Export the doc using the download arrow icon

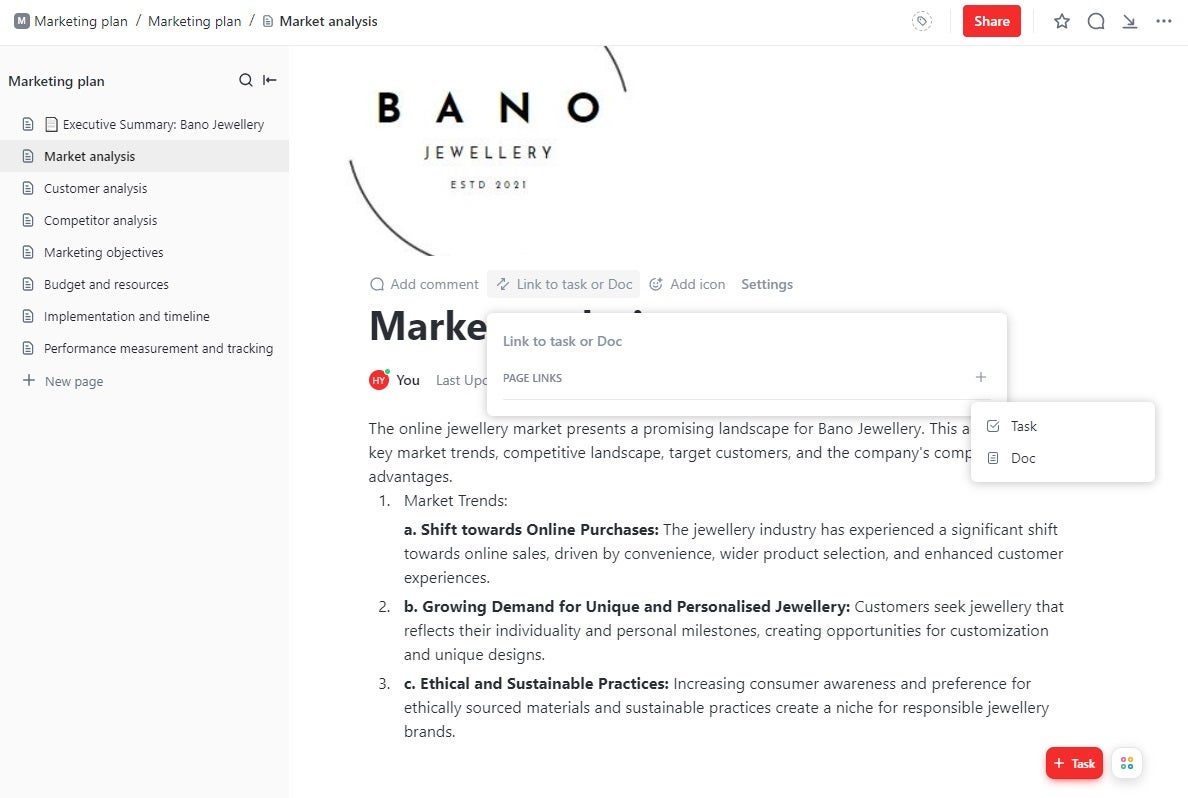1130,20
